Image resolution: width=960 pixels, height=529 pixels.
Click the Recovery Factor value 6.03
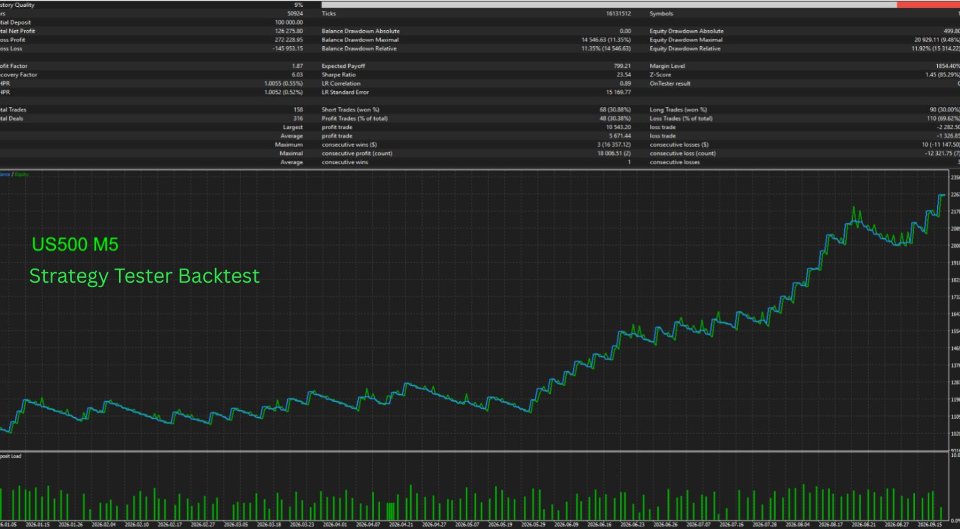(298, 75)
